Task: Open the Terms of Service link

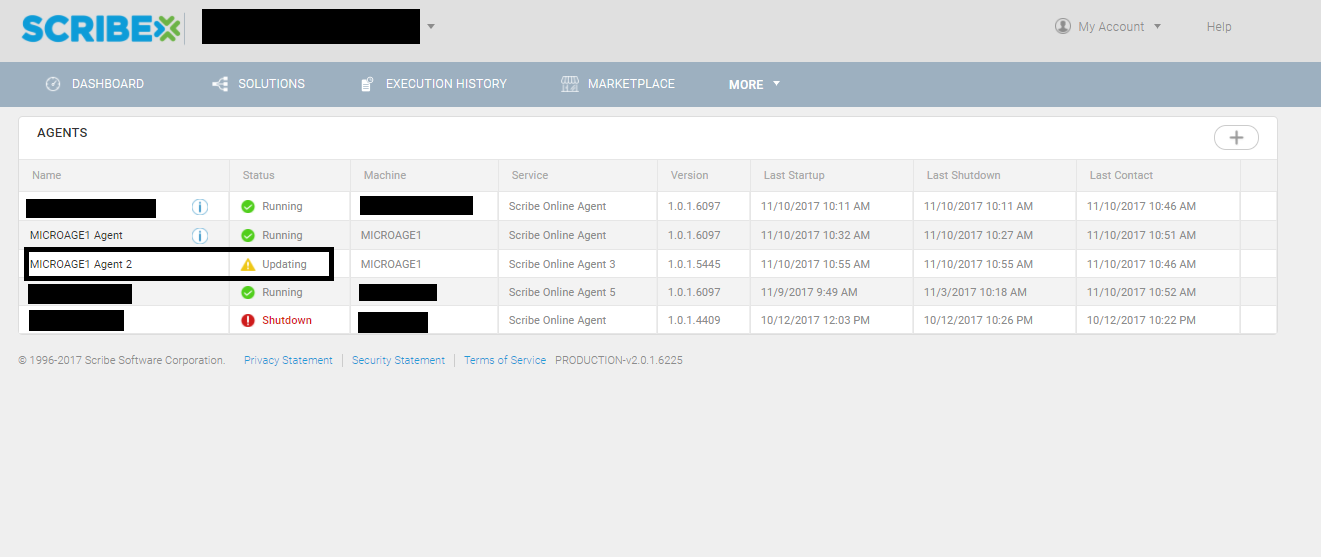Action: [505, 360]
